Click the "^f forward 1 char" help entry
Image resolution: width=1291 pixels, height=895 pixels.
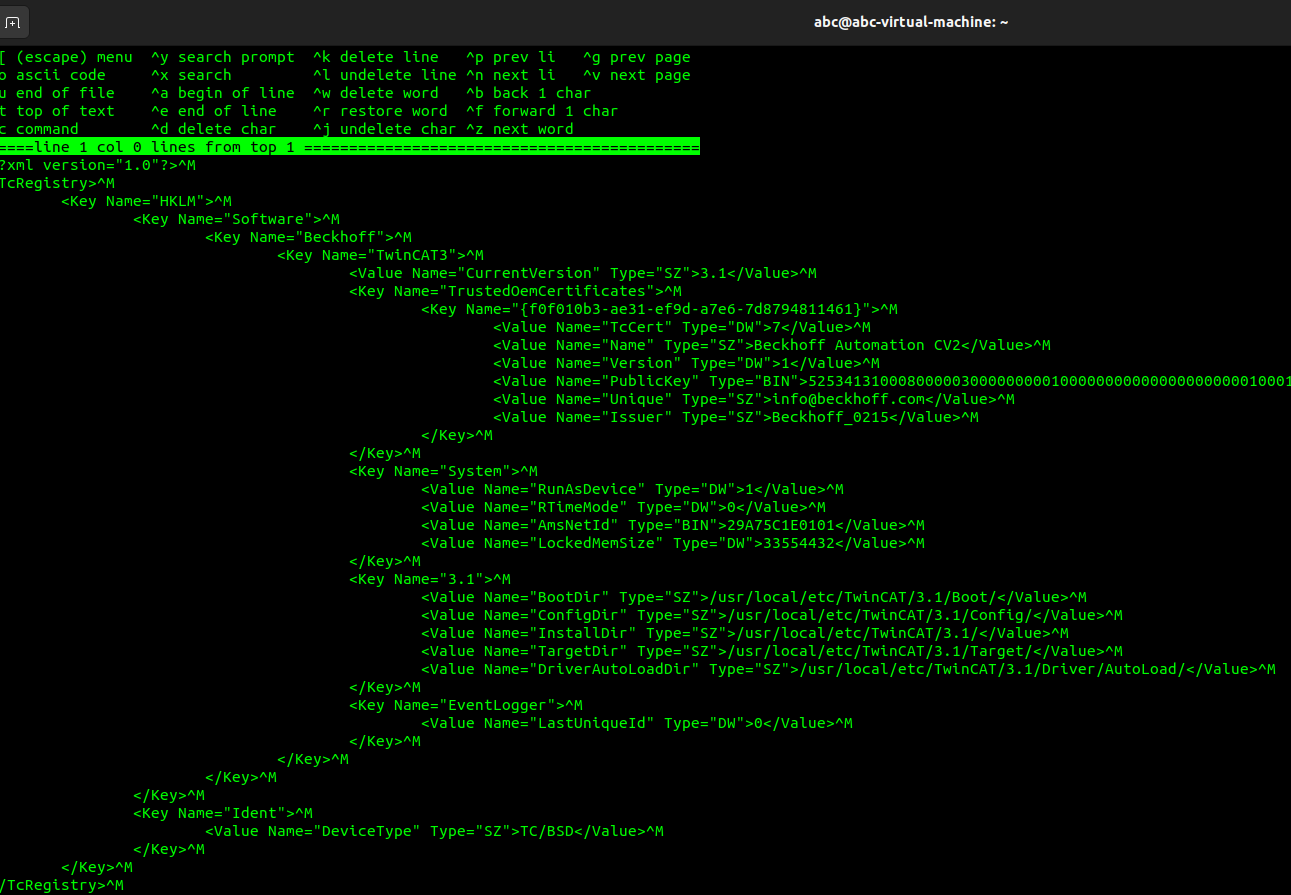pyautogui.click(x=542, y=111)
